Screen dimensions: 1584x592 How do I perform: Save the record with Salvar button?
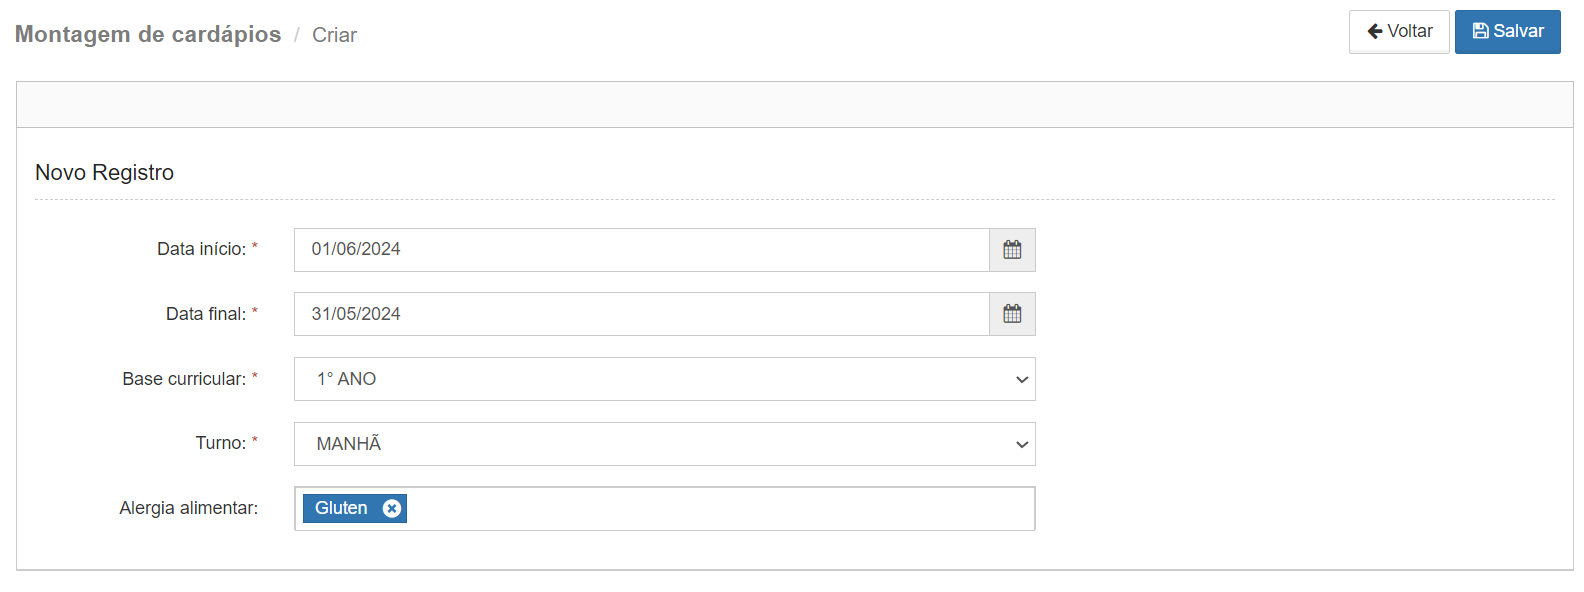tap(1508, 32)
